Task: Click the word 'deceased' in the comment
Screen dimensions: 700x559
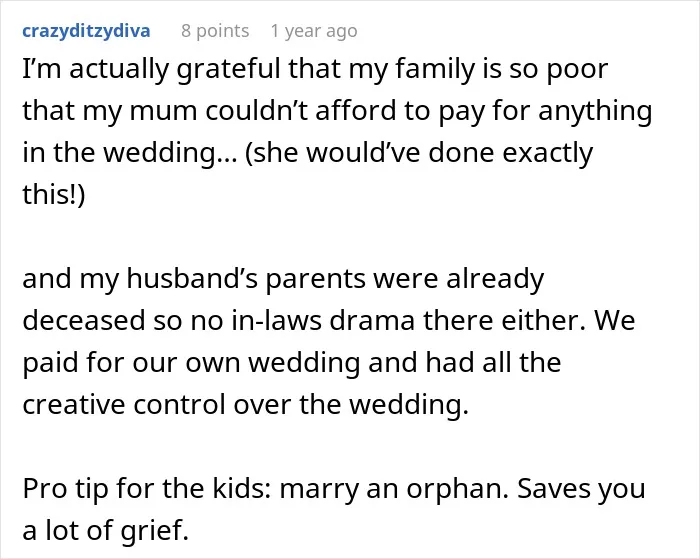Action: point(84,321)
